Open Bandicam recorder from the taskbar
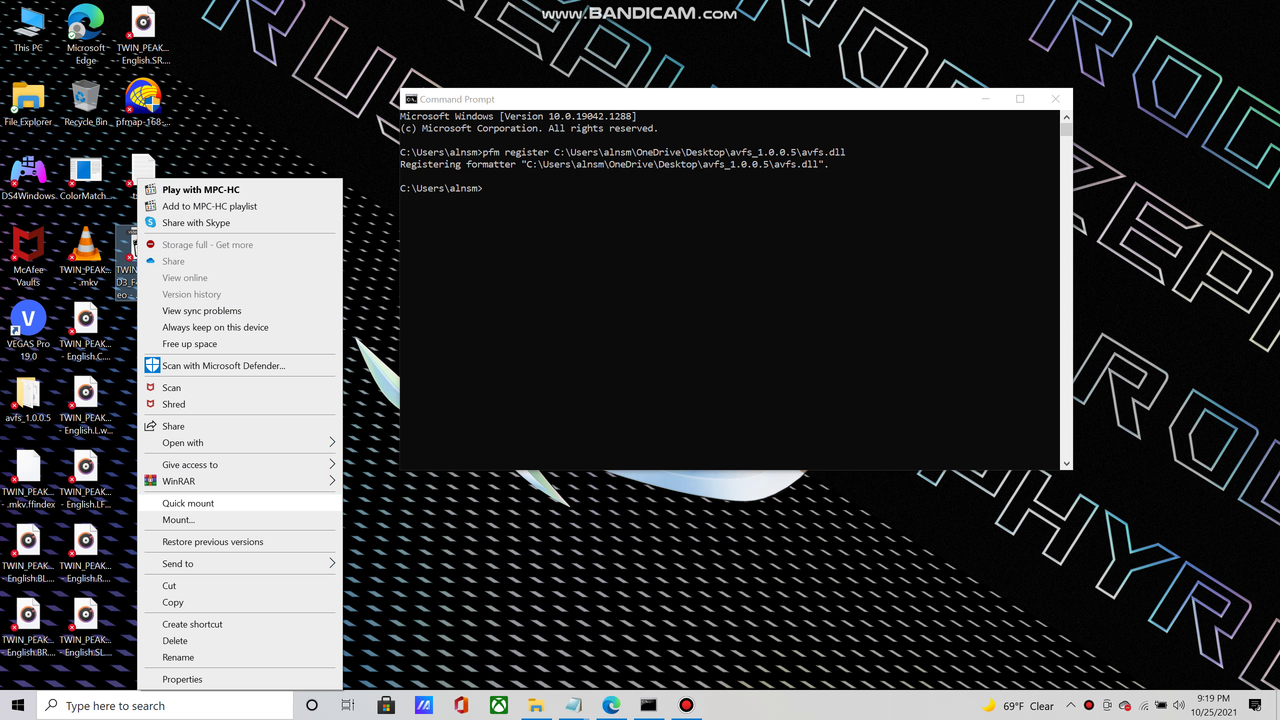 click(x=686, y=705)
